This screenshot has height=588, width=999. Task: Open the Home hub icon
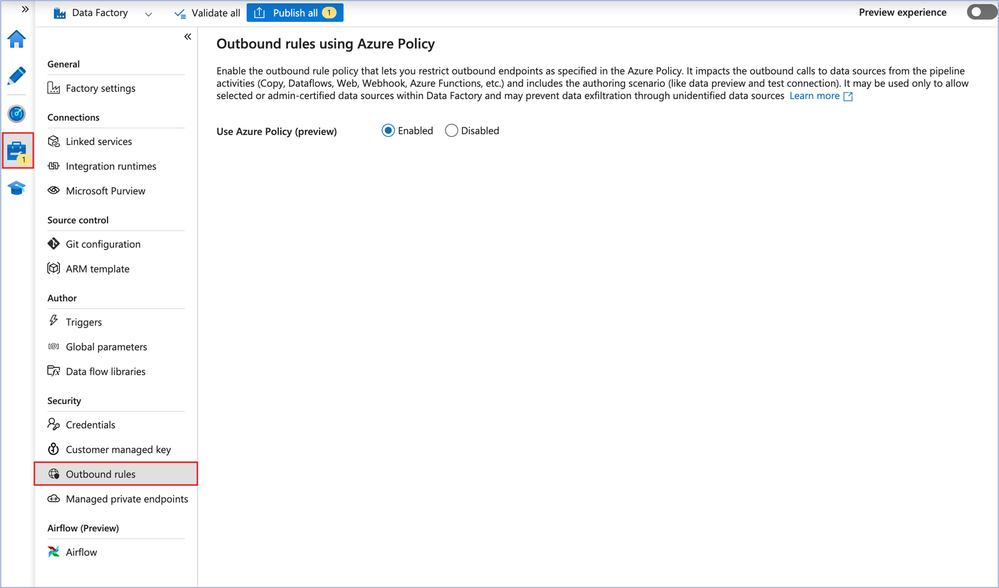tap(17, 39)
